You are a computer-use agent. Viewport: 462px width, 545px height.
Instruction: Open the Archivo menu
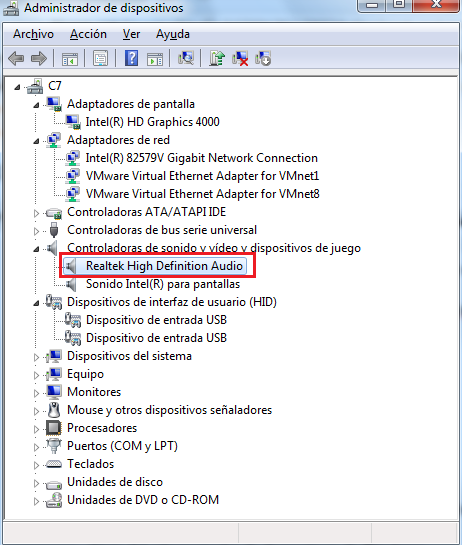coord(33,34)
